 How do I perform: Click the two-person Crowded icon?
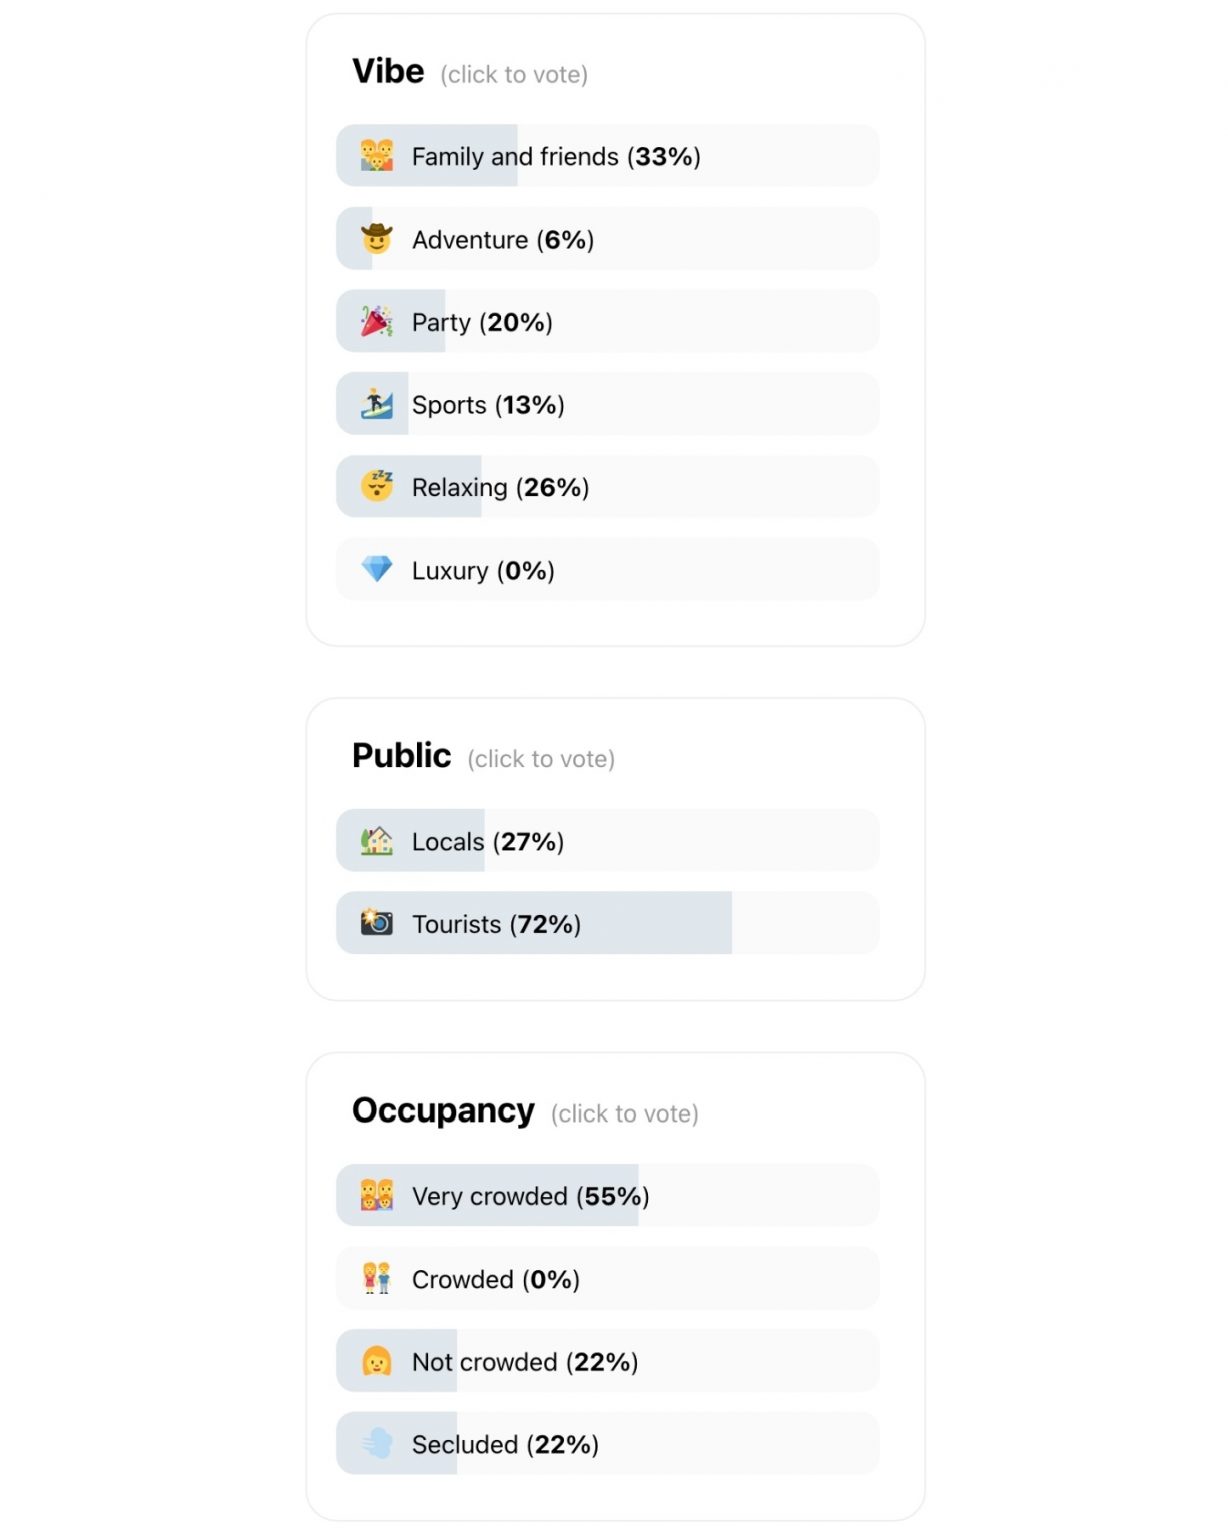coord(377,1279)
